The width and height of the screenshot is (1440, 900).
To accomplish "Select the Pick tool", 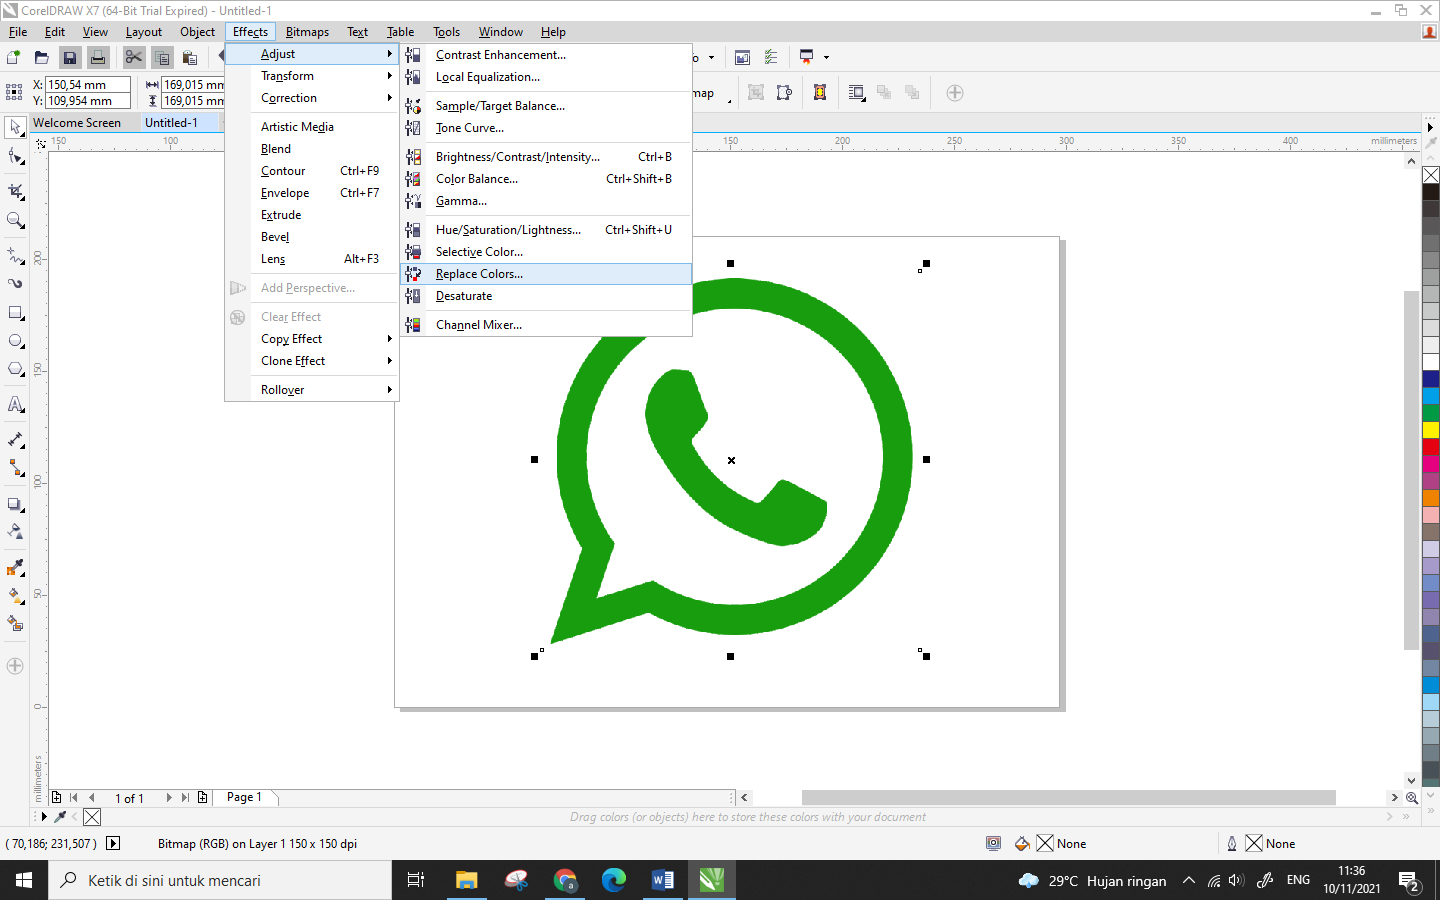I will point(15,127).
